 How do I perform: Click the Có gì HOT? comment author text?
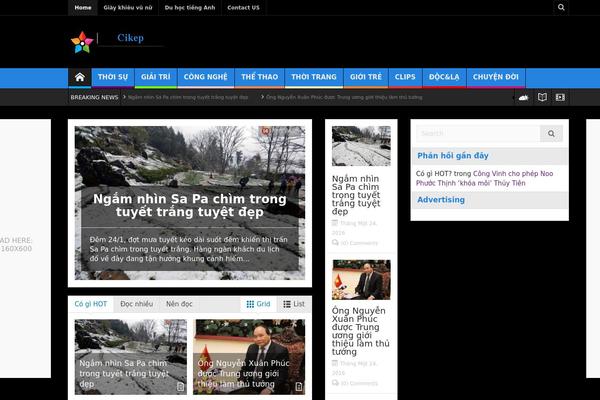coord(434,174)
